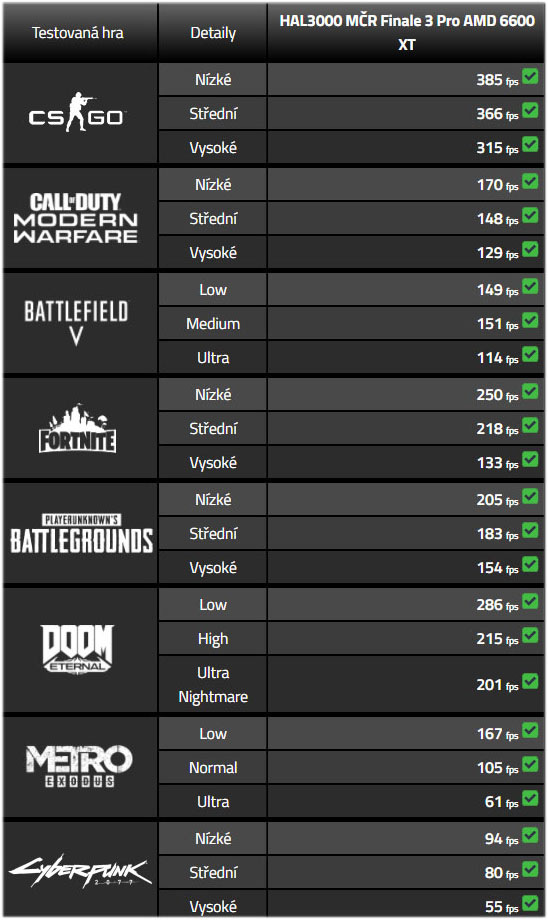Select the Medium detail row for Battlefield V
Viewport: 548px width, 920px height.
pos(213,324)
